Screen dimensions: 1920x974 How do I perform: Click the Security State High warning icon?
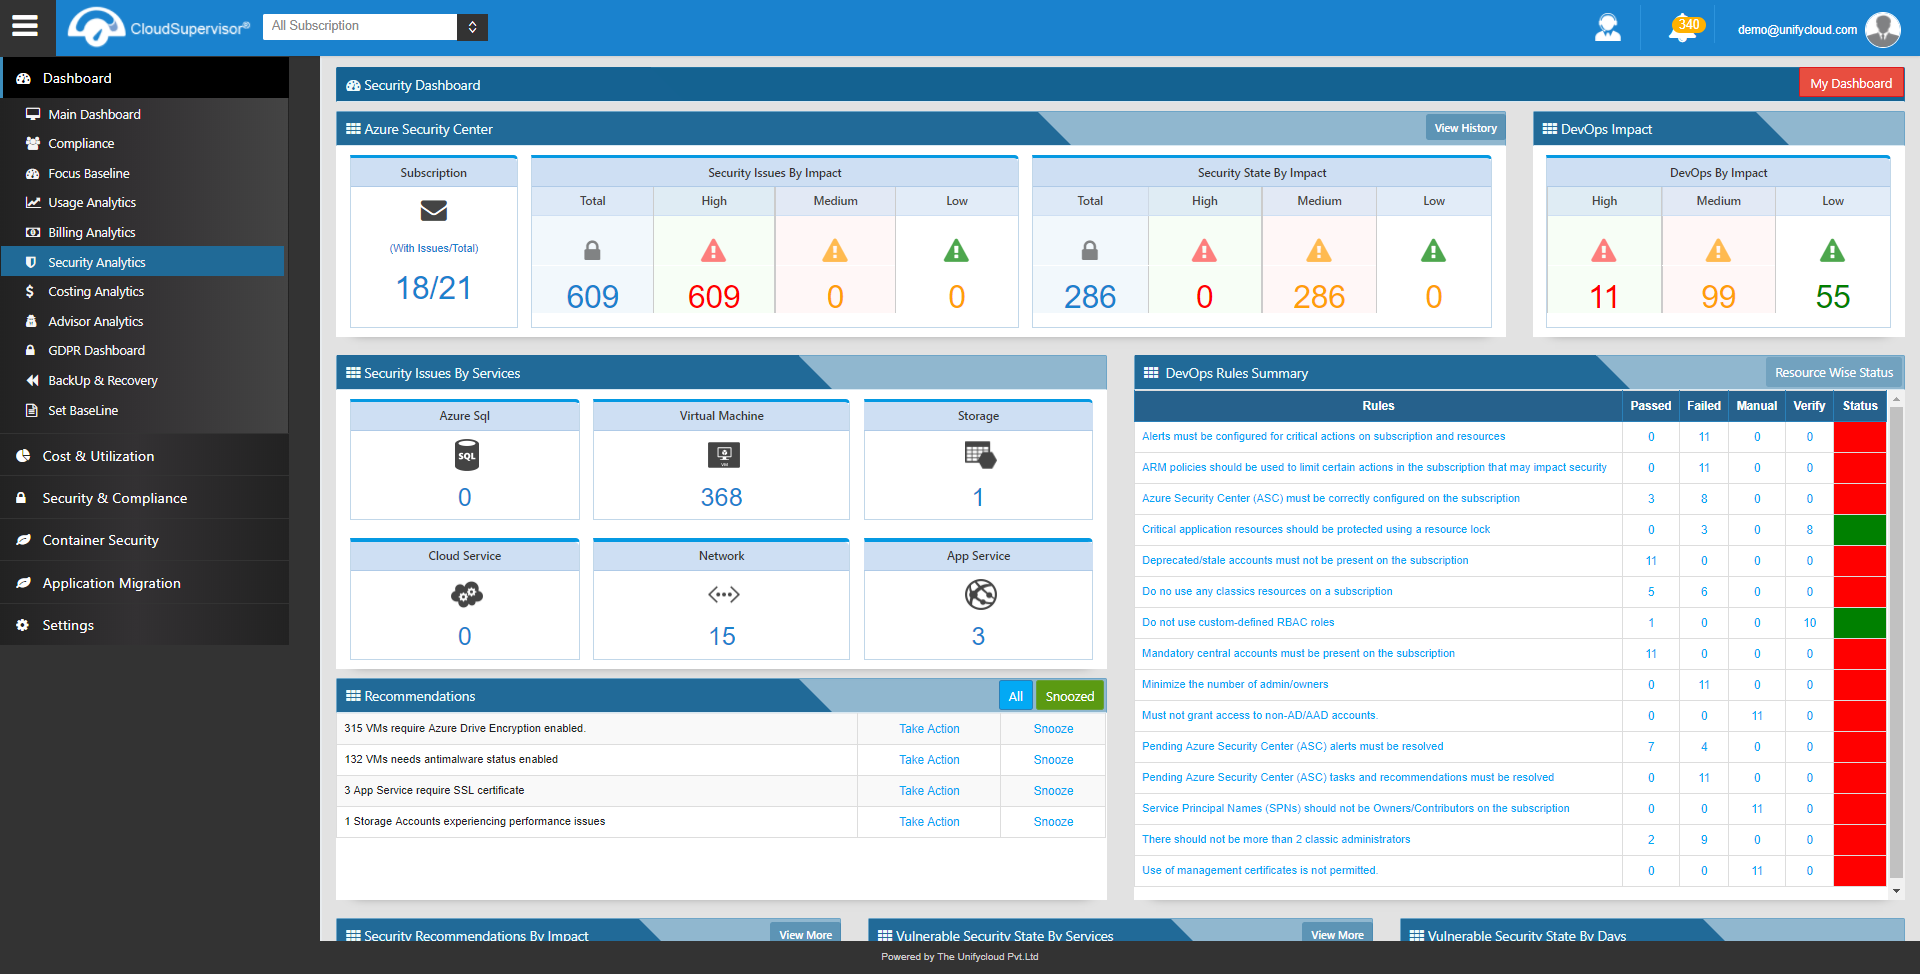[x=1204, y=251]
